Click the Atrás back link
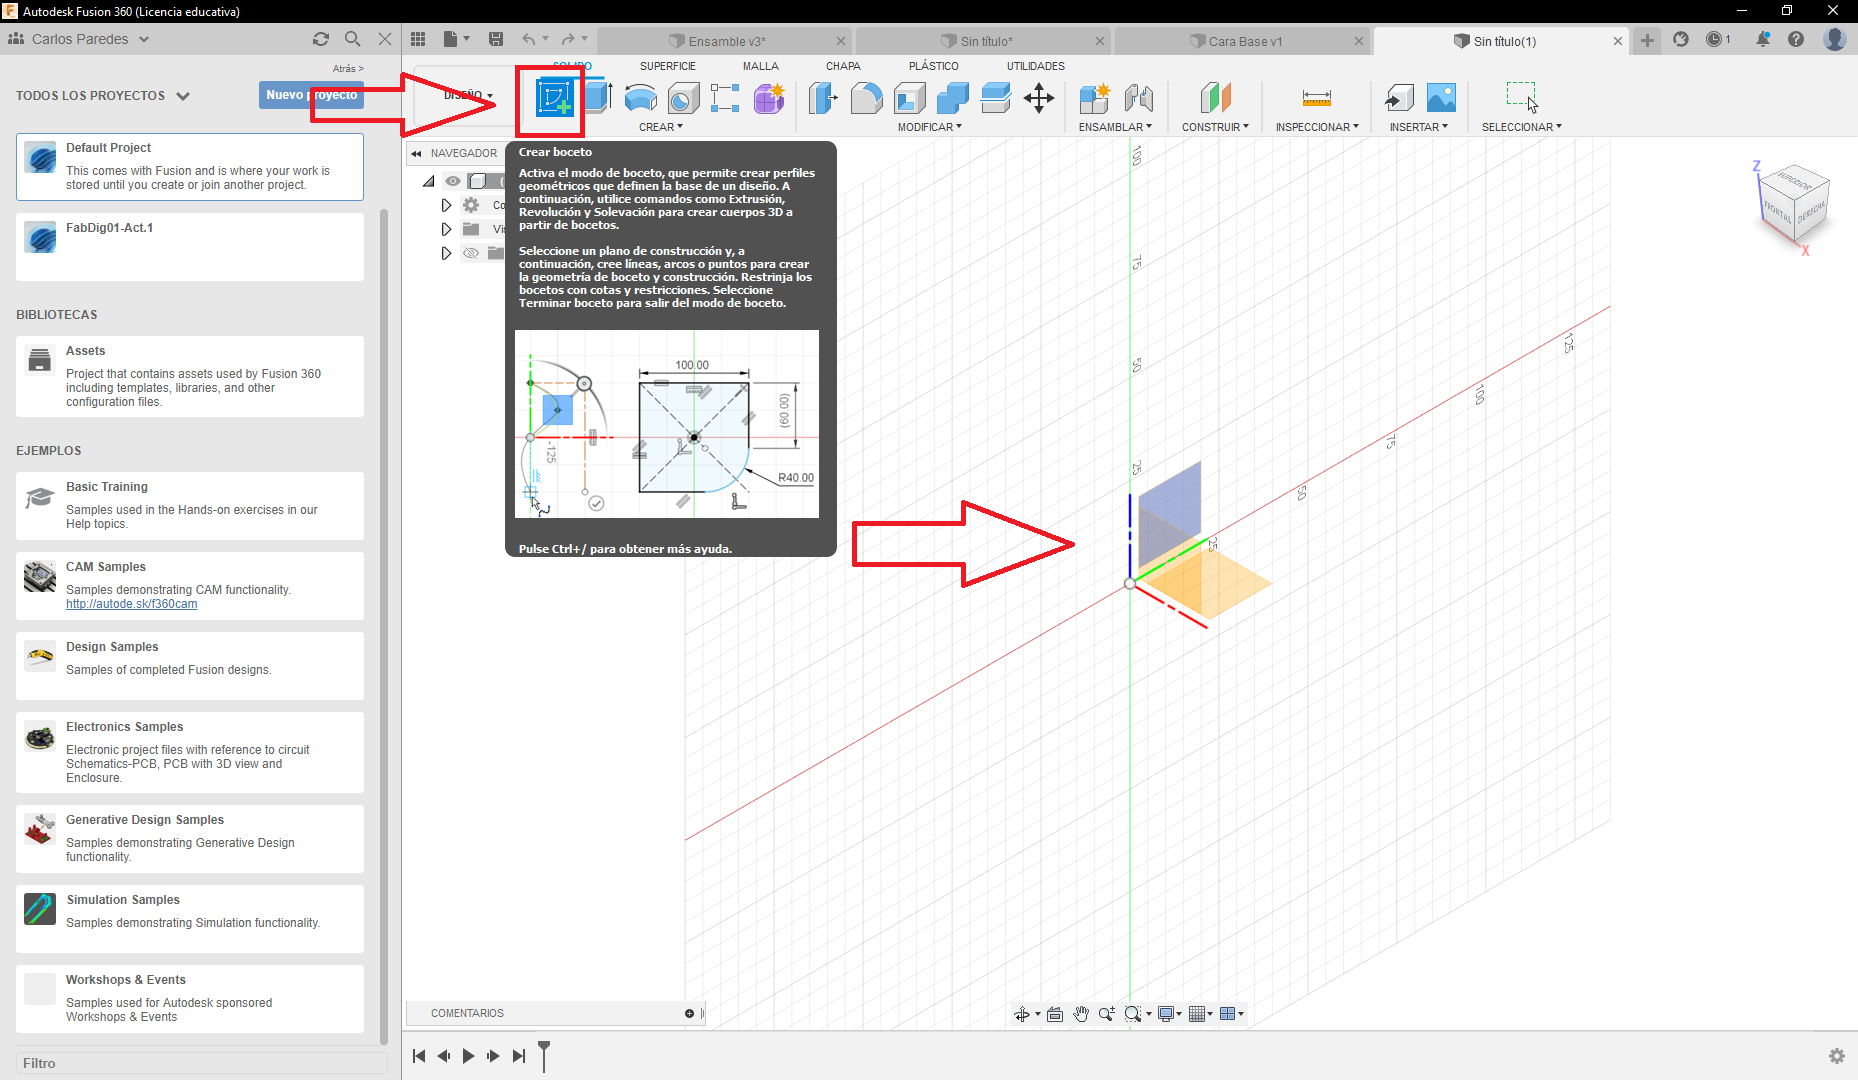The width and height of the screenshot is (1858, 1080). tap(348, 69)
